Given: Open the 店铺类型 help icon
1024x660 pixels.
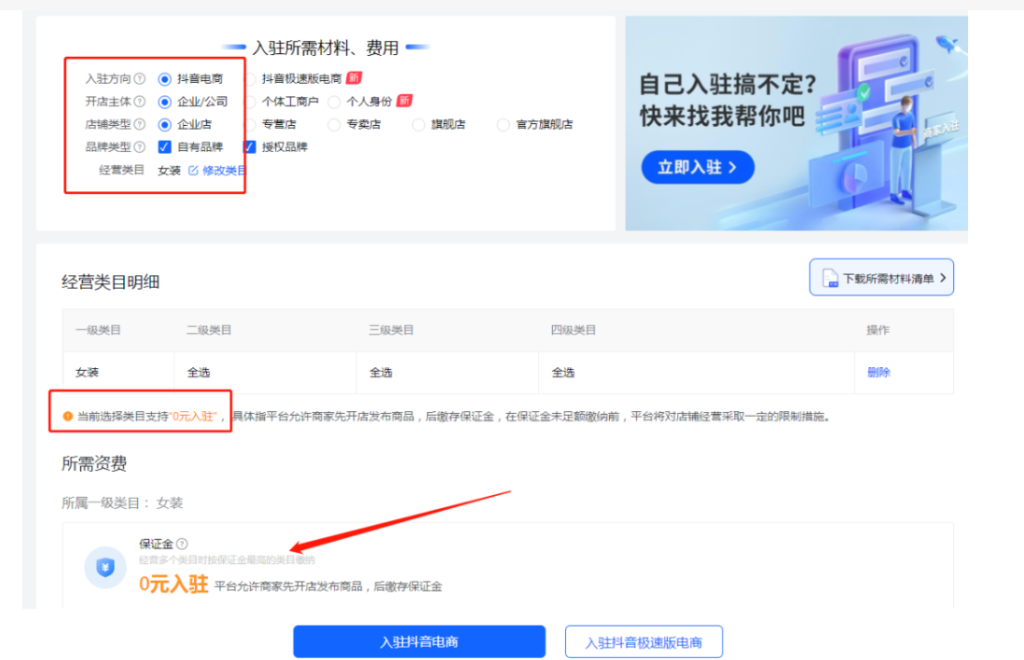Looking at the screenshot, I should 138,124.
